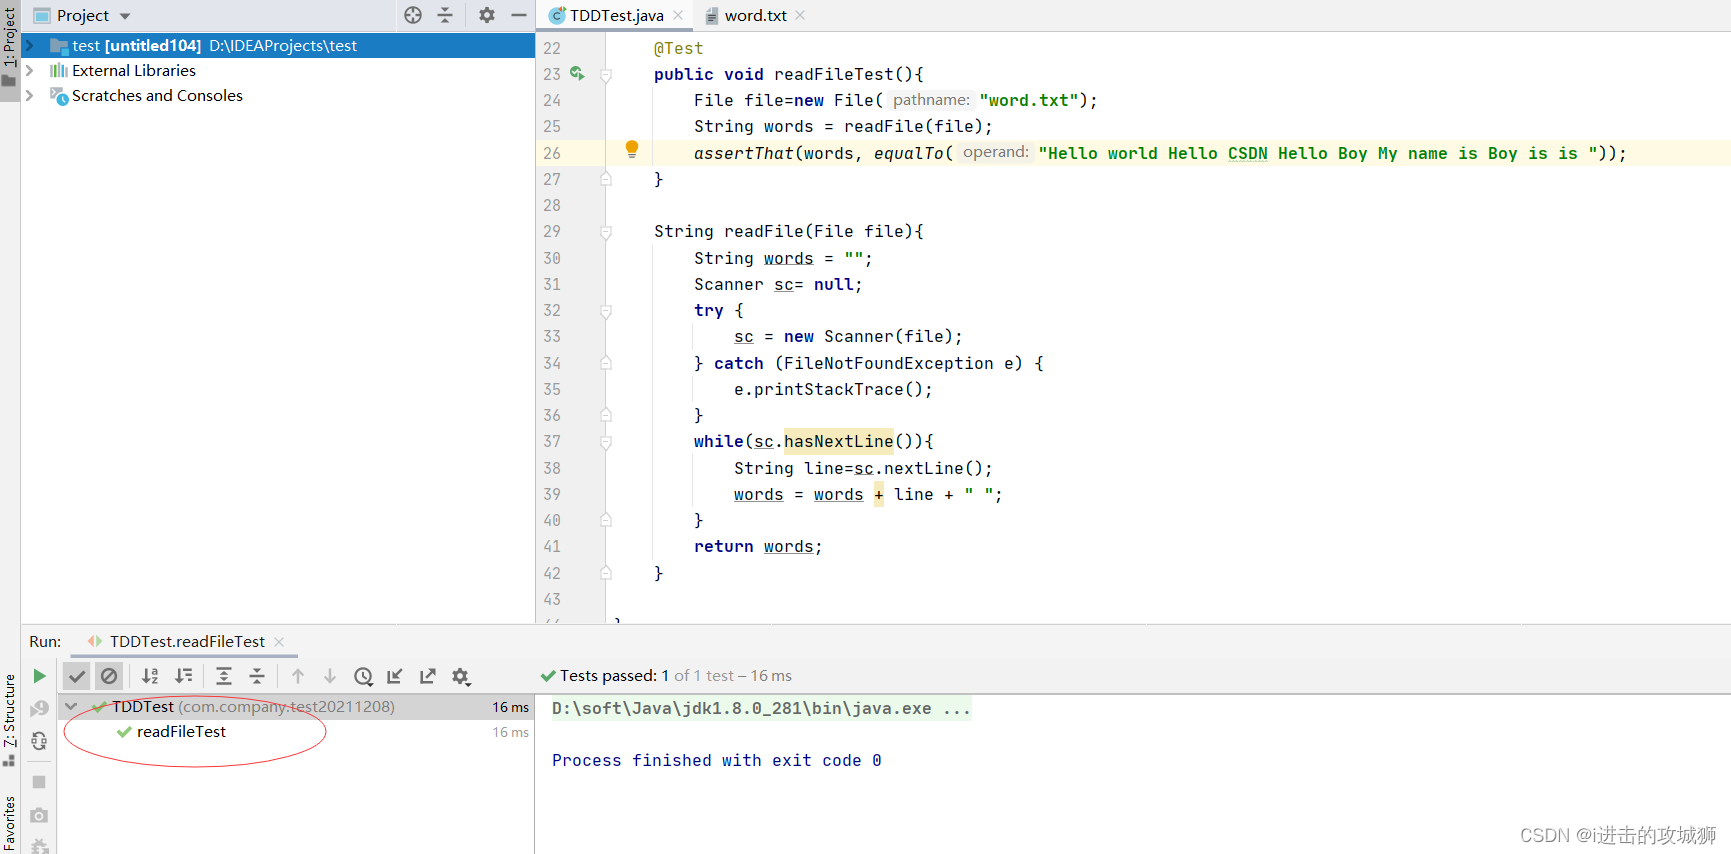Collapse the TDDTest results node
This screenshot has width=1731, height=854.
tap(71, 707)
